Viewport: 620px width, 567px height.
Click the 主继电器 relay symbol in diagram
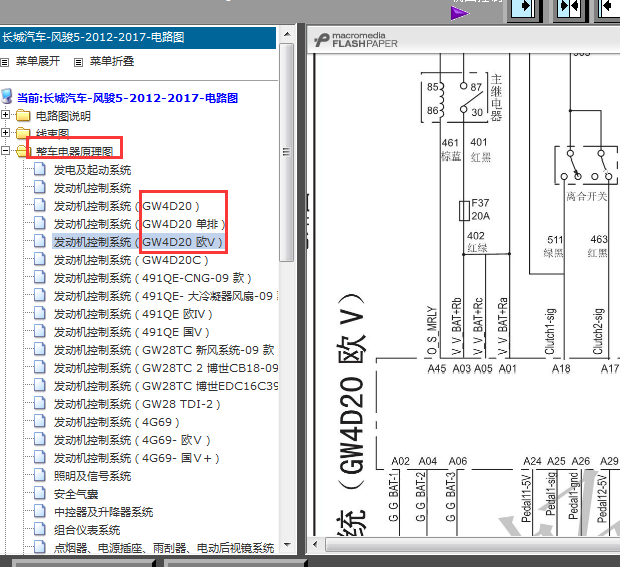coord(454,97)
